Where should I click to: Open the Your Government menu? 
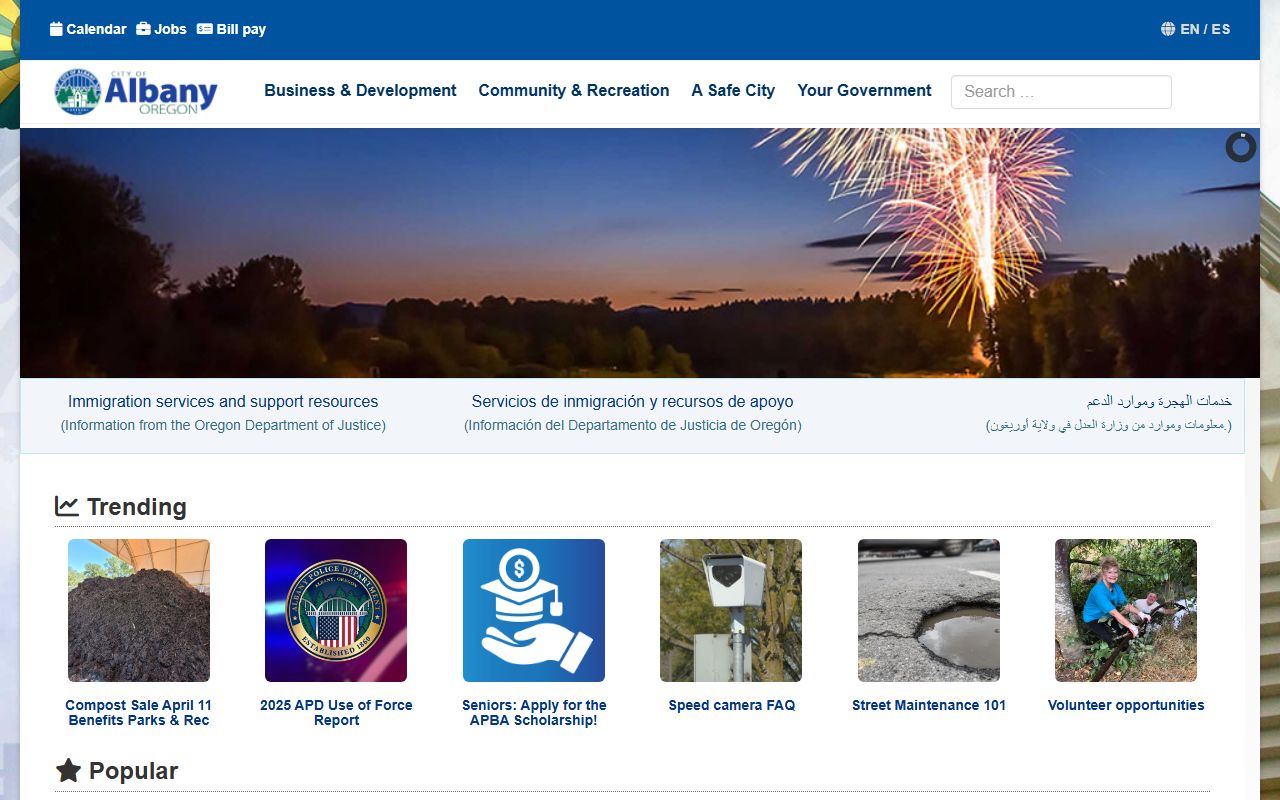(864, 90)
